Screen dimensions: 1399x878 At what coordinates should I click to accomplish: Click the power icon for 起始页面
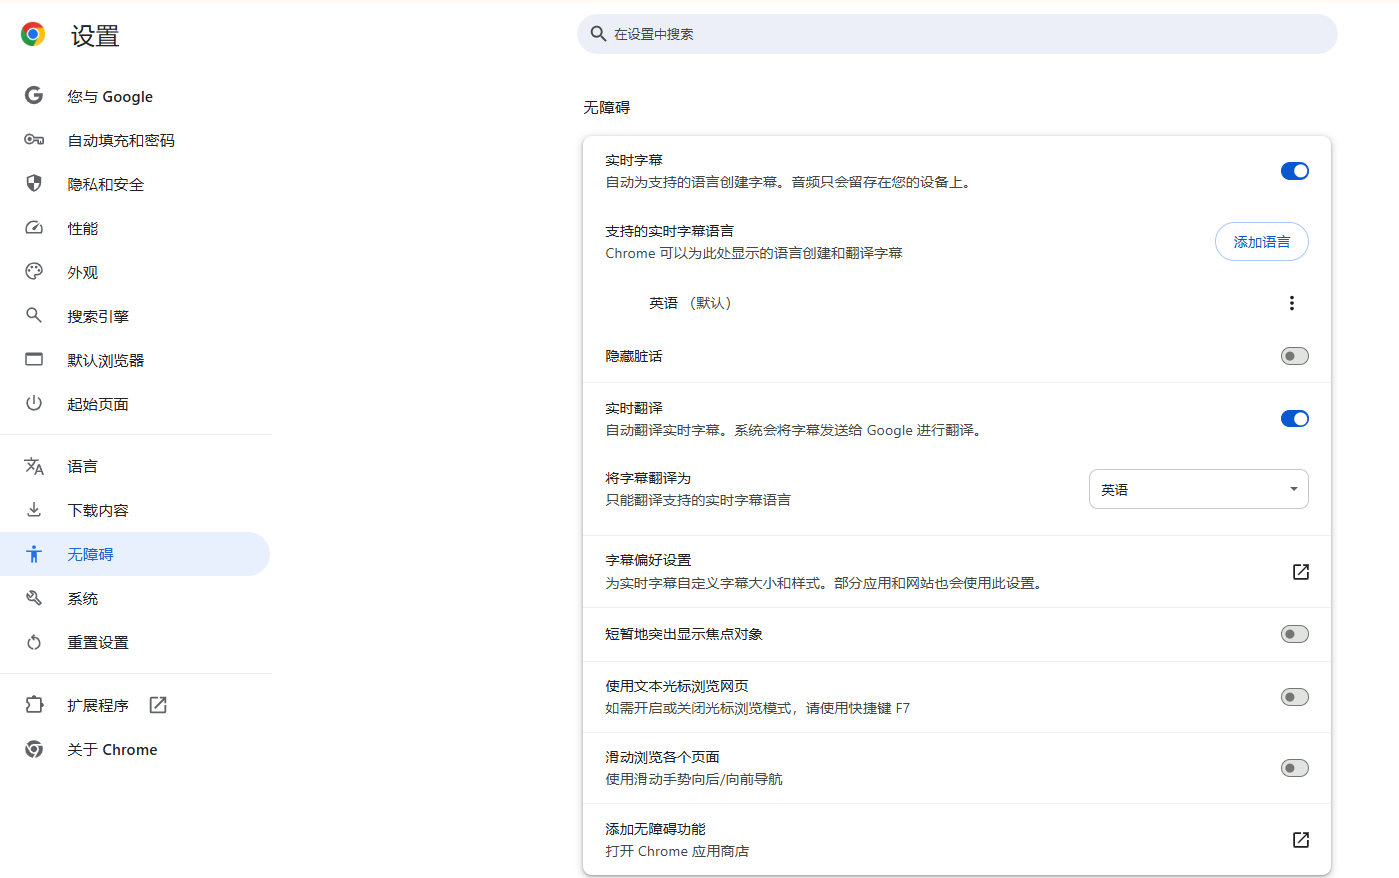(x=34, y=403)
